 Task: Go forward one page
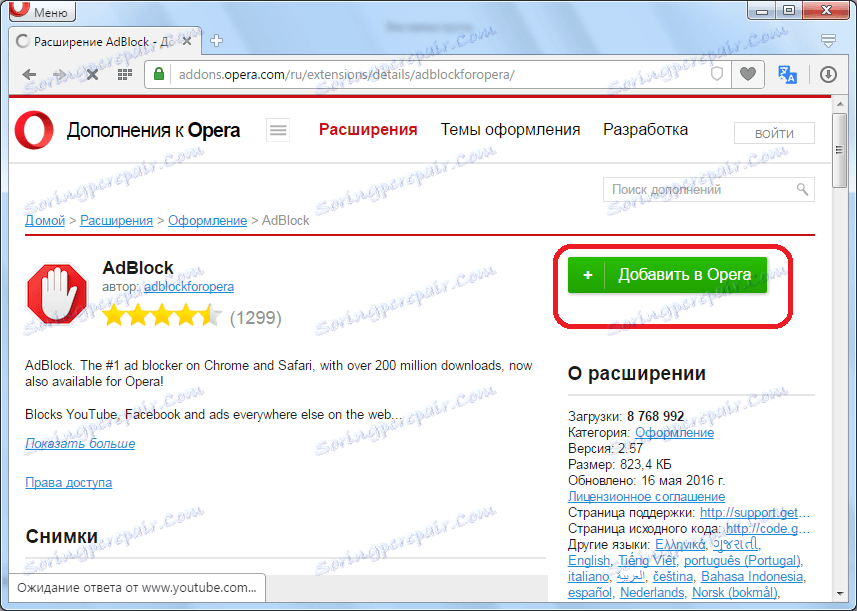[x=60, y=74]
